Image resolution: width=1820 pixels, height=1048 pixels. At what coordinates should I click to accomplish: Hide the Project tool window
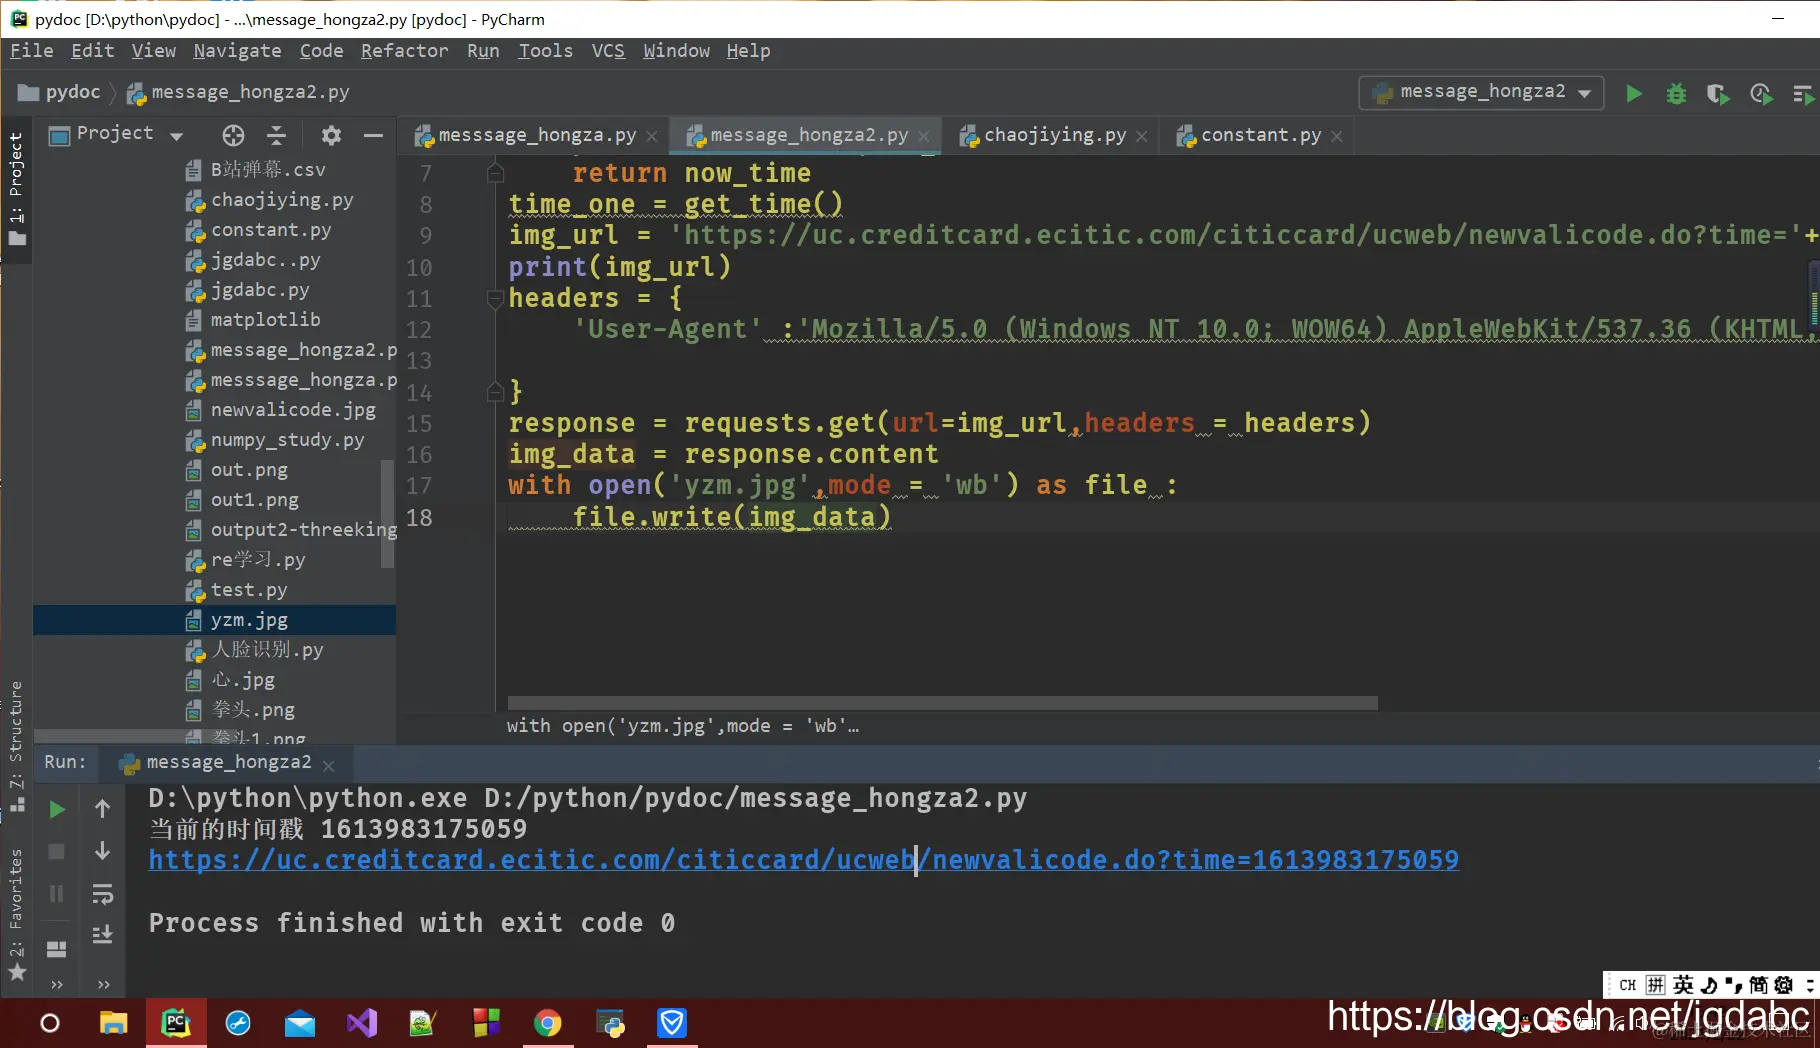point(373,135)
